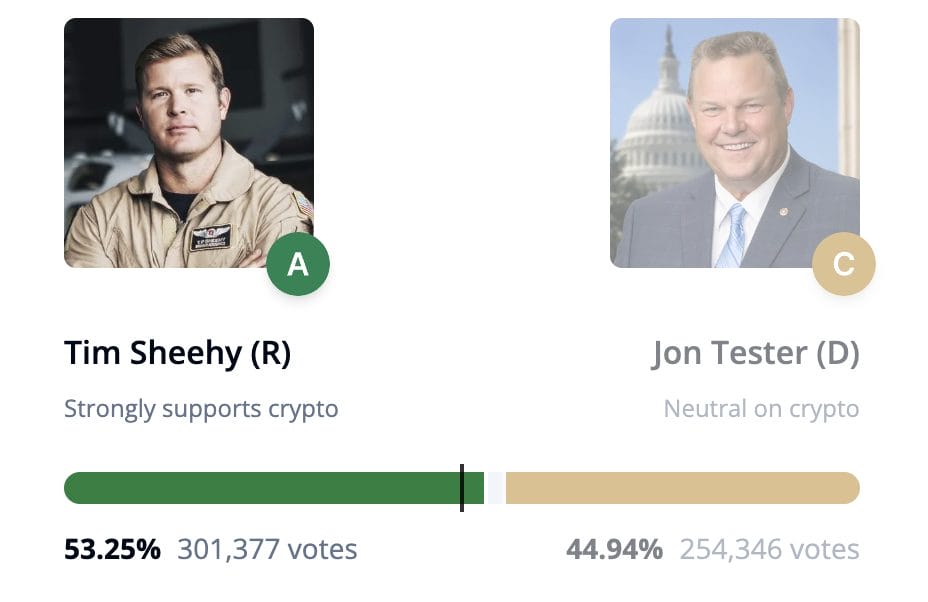Image resolution: width=928 pixels, height=602 pixels.
Task: Click the black midpoint marker on bar
Action: (462, 488)
